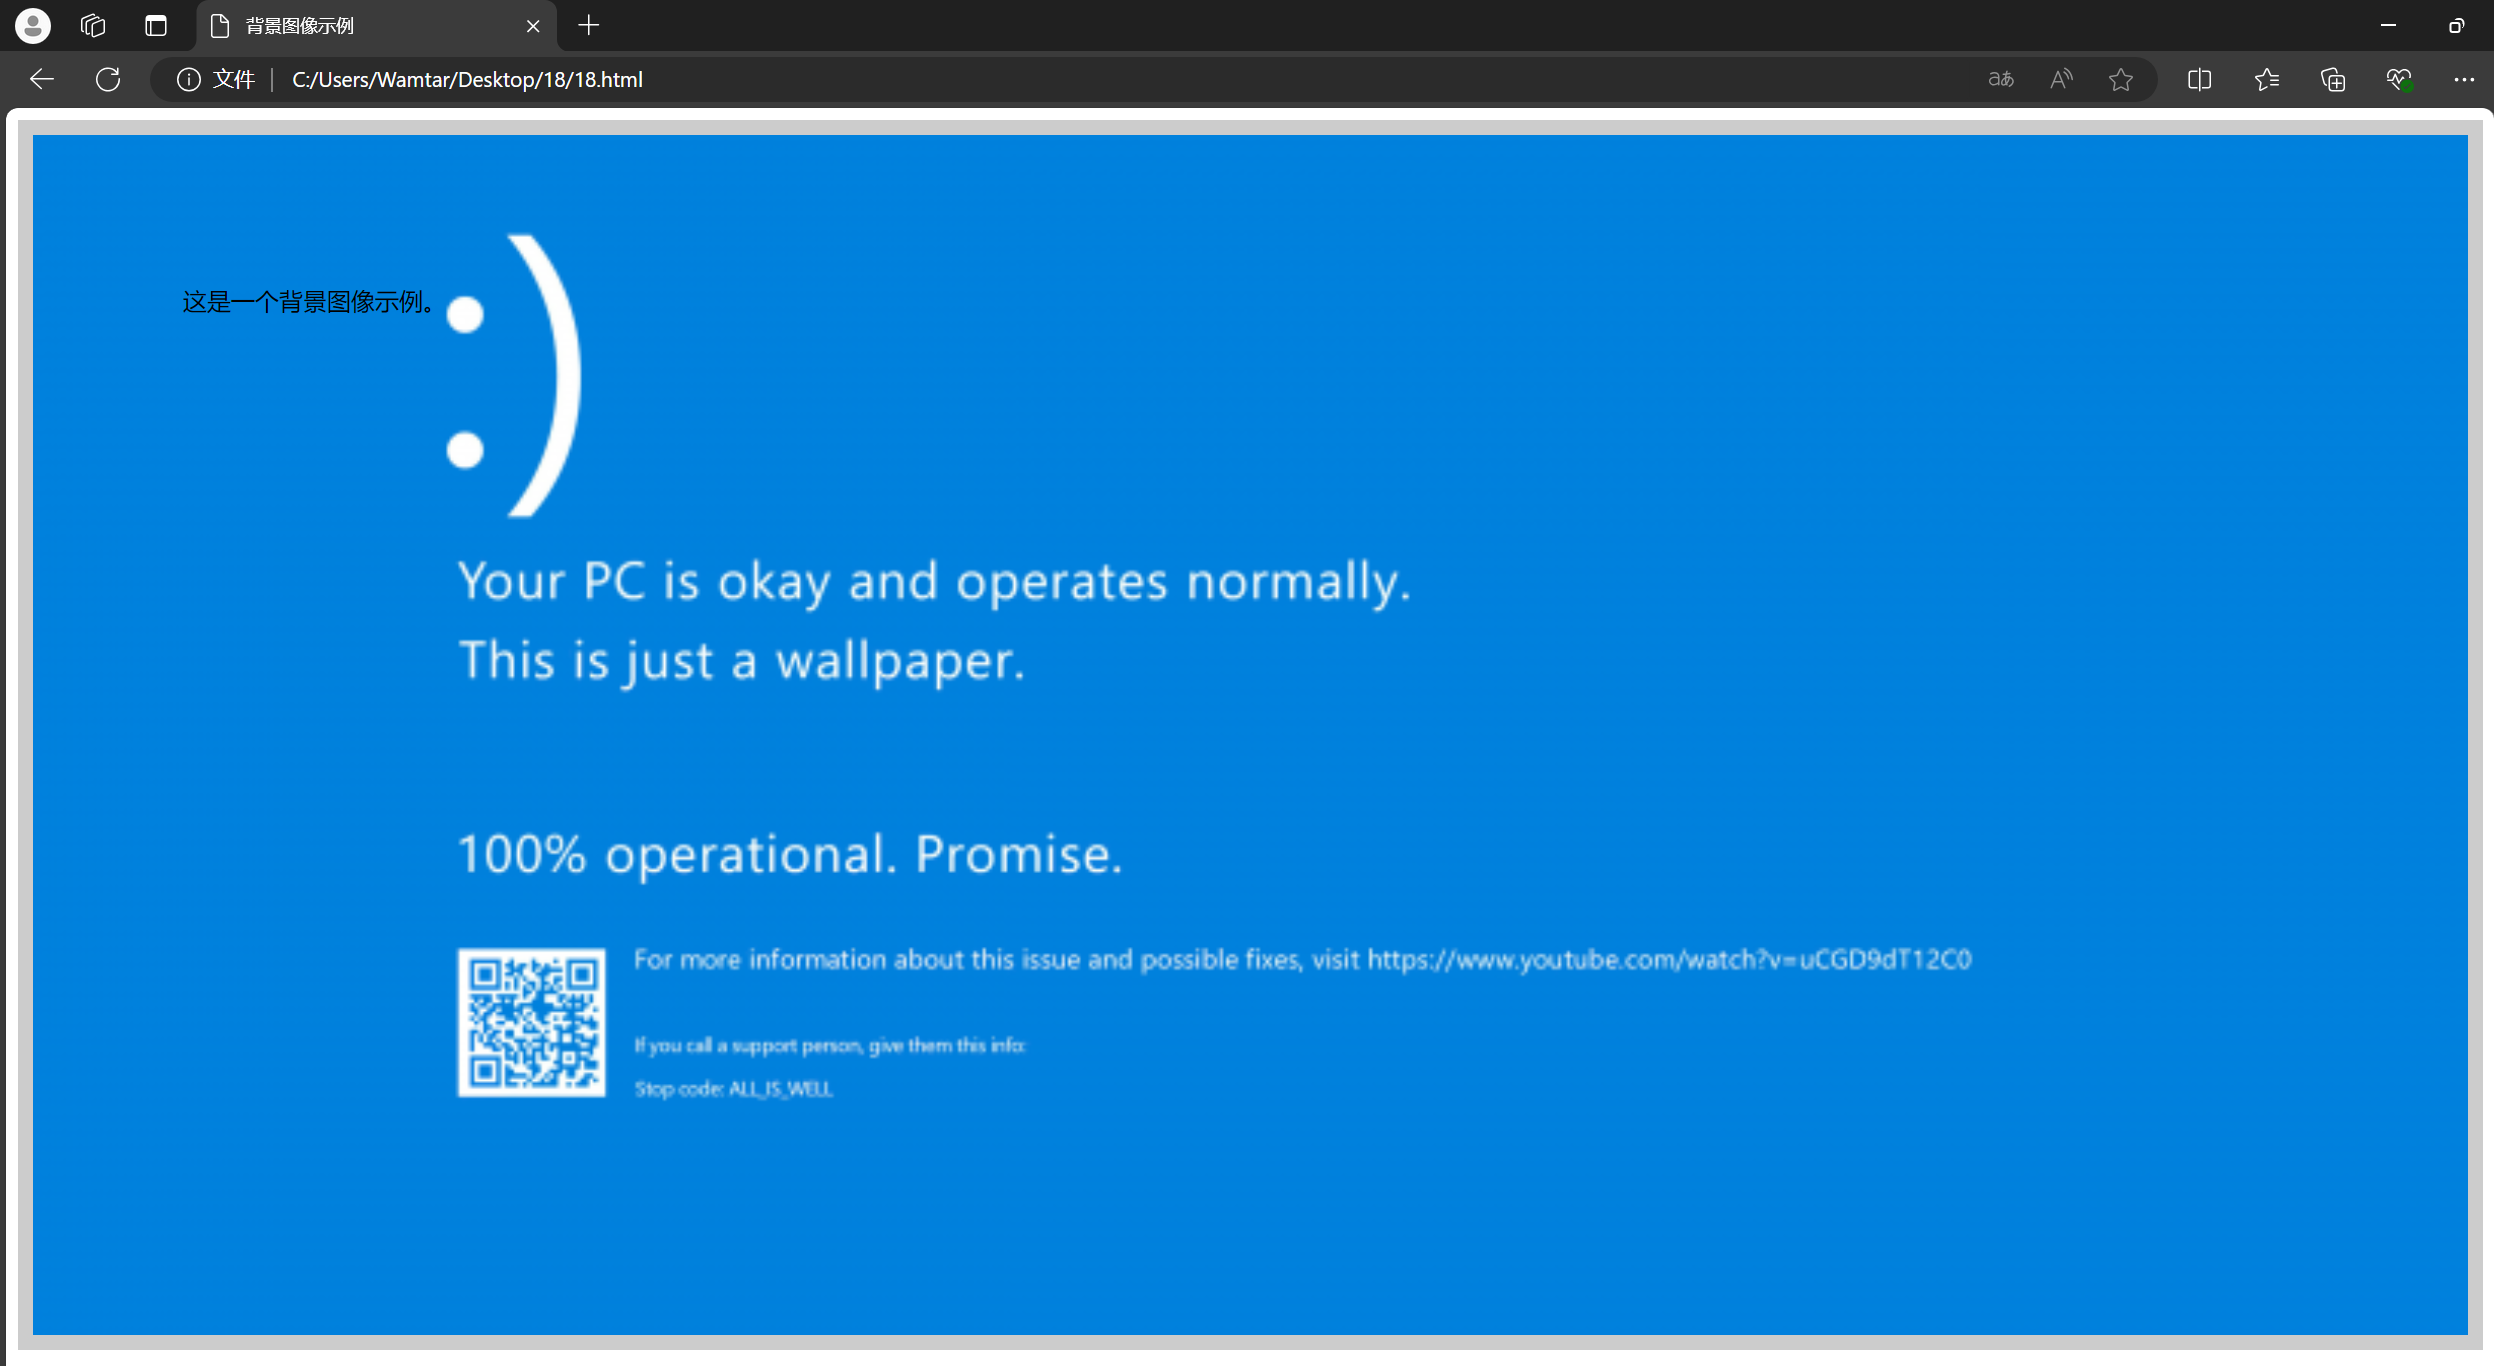Click the address bar URL 18.html
2494x1366 pixels.
[x=467, y=79]
